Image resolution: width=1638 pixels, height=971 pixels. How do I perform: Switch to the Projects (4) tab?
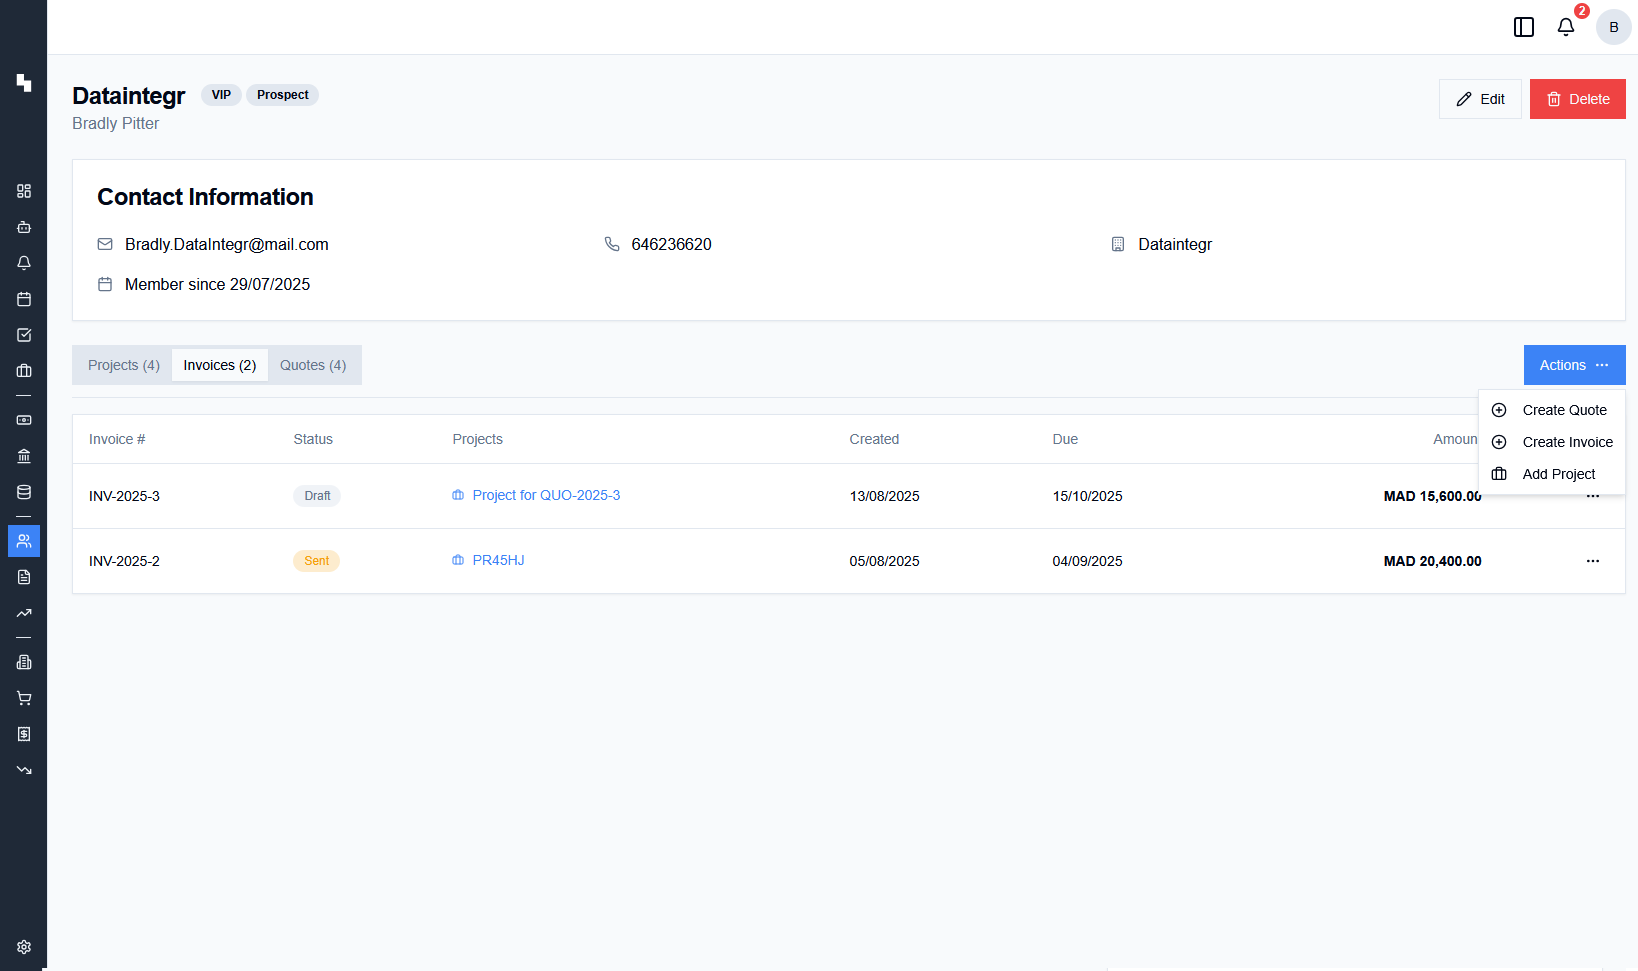pyautogui.click(x=124, y=365)
